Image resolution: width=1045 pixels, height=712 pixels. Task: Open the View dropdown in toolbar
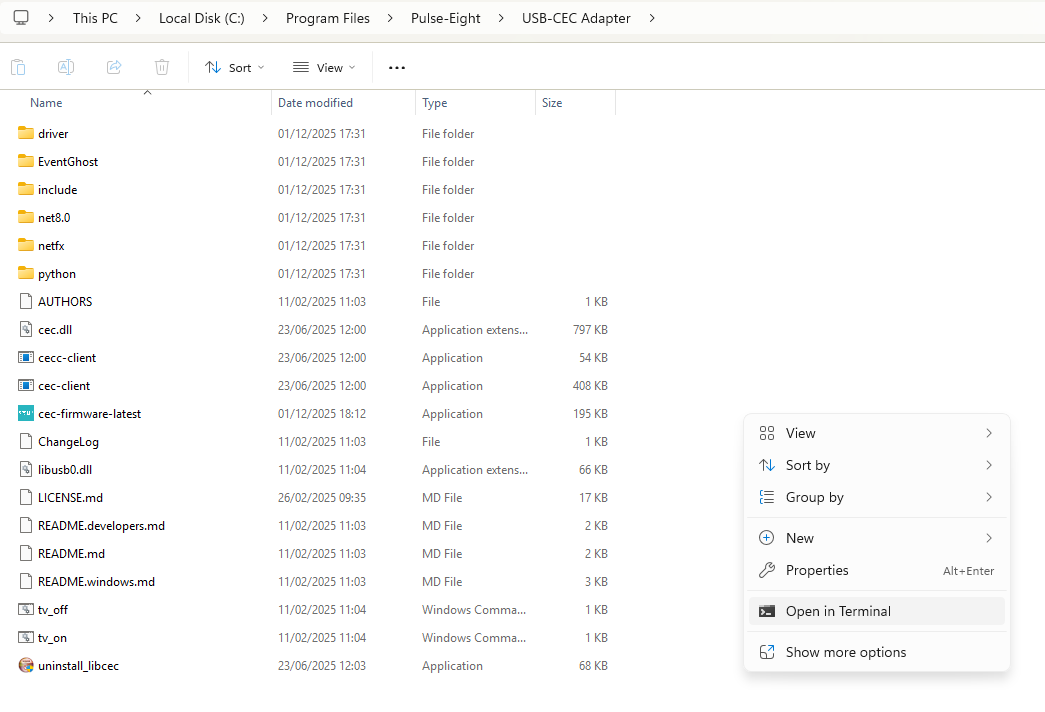(x=325, y=67)
